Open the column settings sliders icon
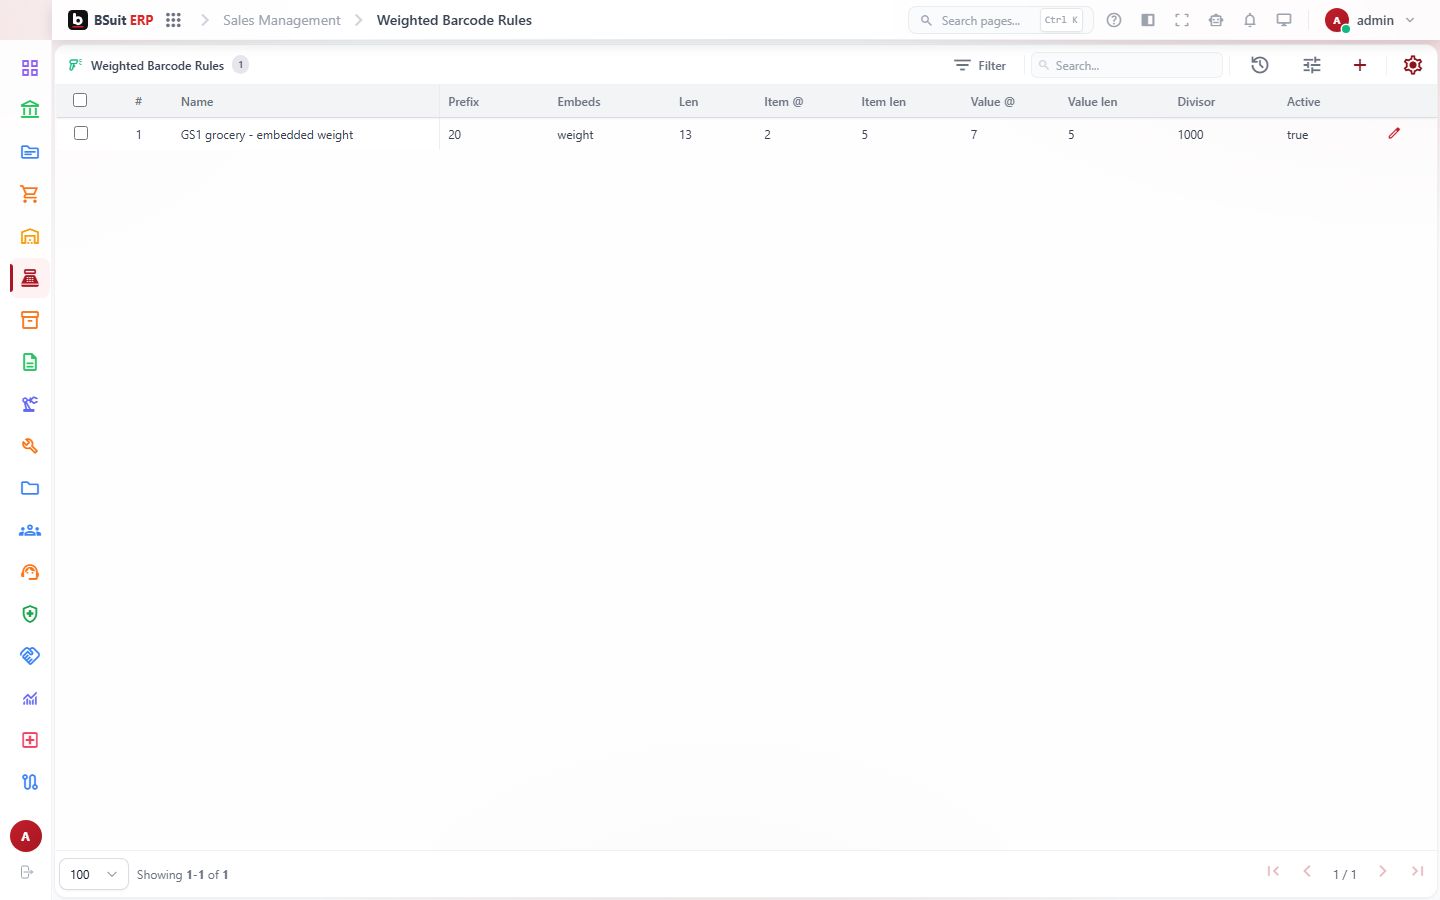Image resolution: width=1440 pixels, height=900 pixels. 1312,65
